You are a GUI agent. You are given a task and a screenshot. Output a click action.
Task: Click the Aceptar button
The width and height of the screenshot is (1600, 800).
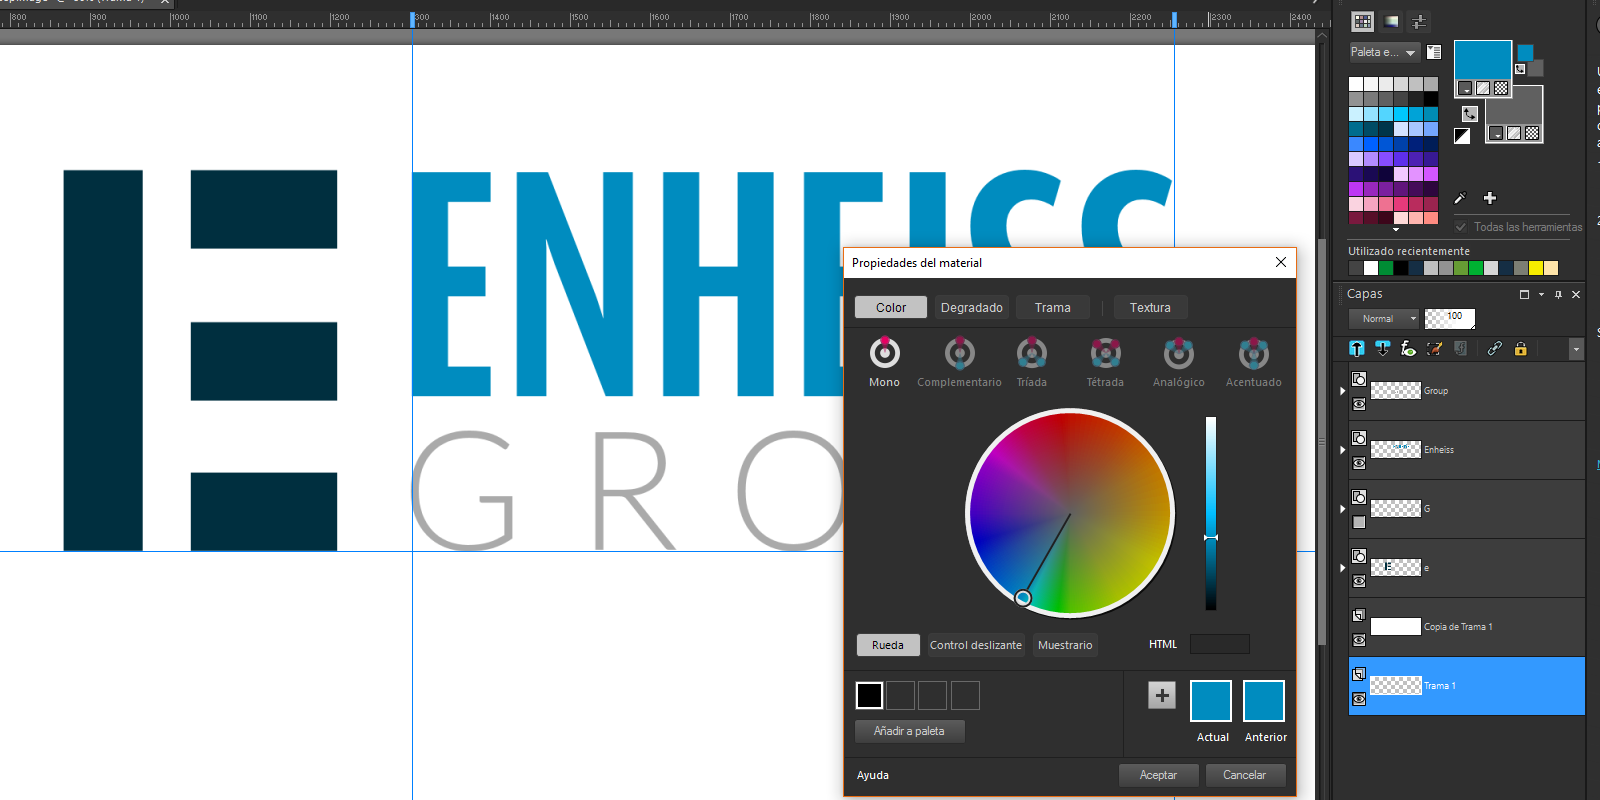tap(1158, 775)
